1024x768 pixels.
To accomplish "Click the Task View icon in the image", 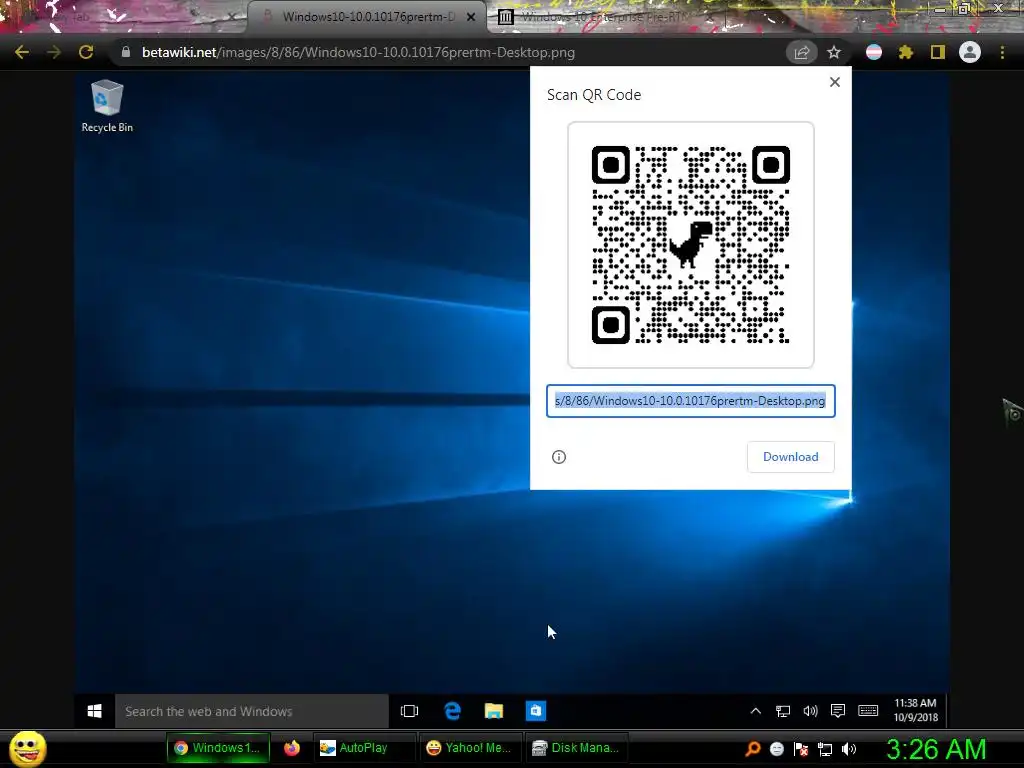I will click(x=409, y=711).
